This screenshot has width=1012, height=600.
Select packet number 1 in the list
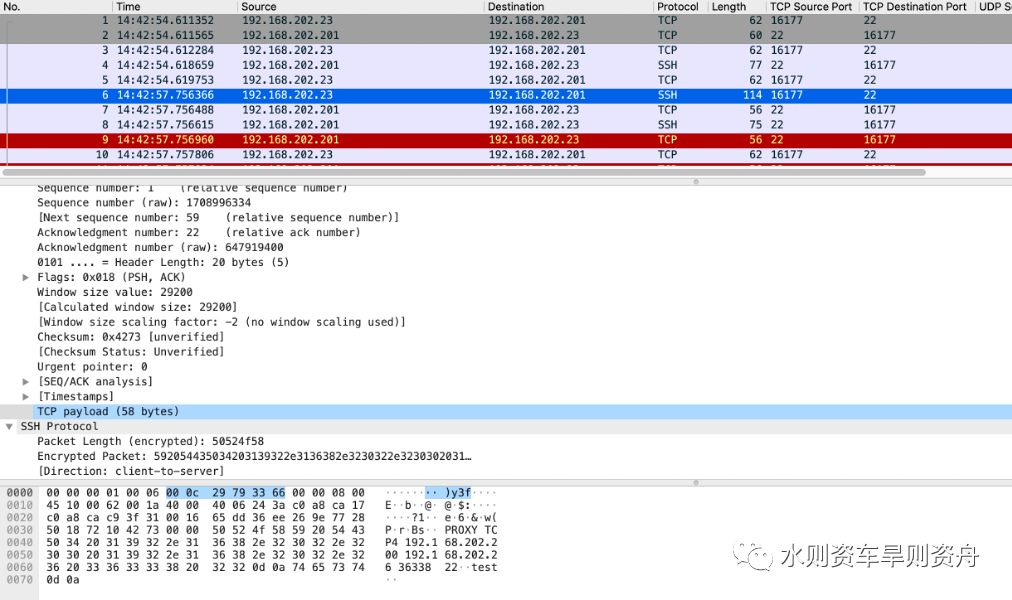click(x=300, y=20)
